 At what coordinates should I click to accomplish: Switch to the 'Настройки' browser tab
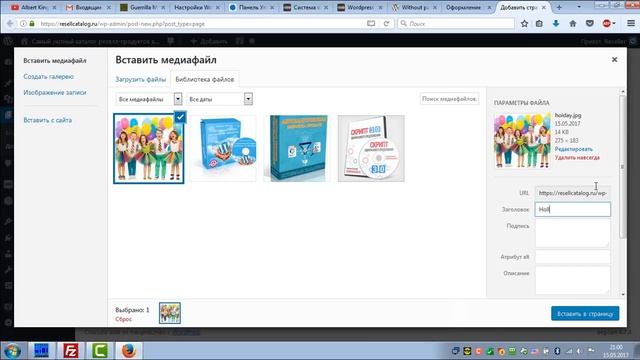pos(197,7)
